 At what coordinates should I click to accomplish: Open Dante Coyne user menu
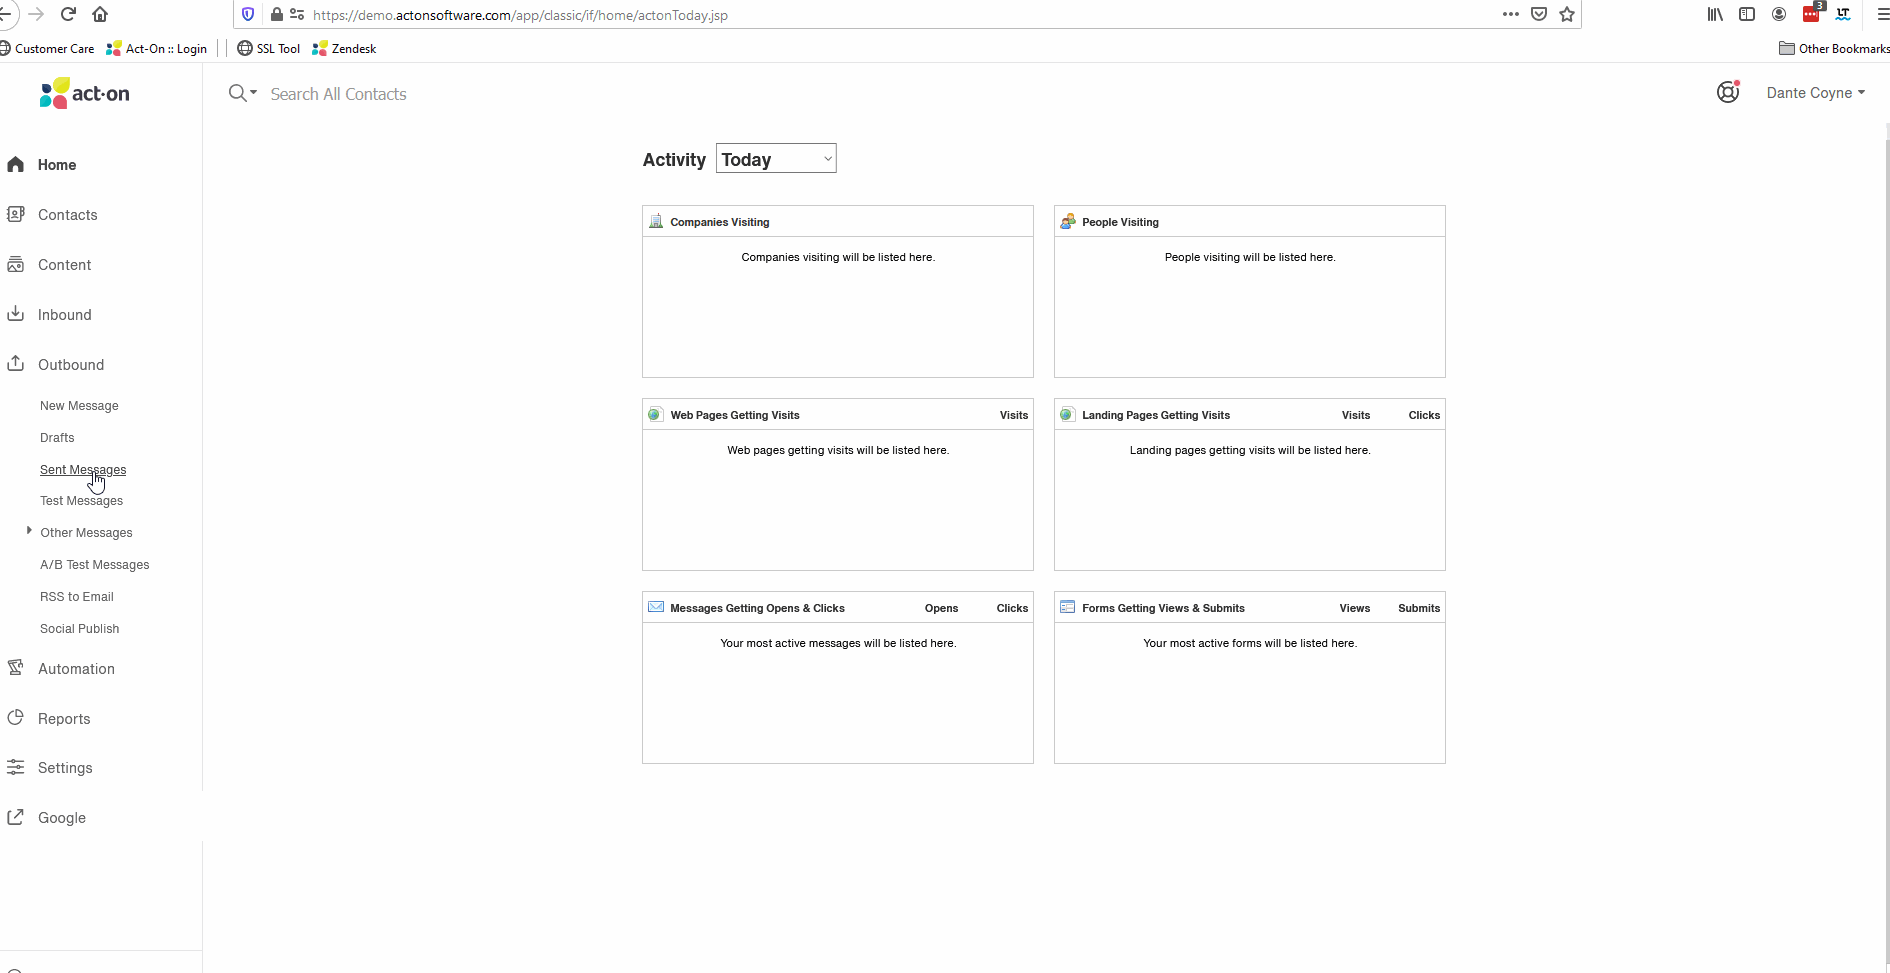coord(1816,92)
